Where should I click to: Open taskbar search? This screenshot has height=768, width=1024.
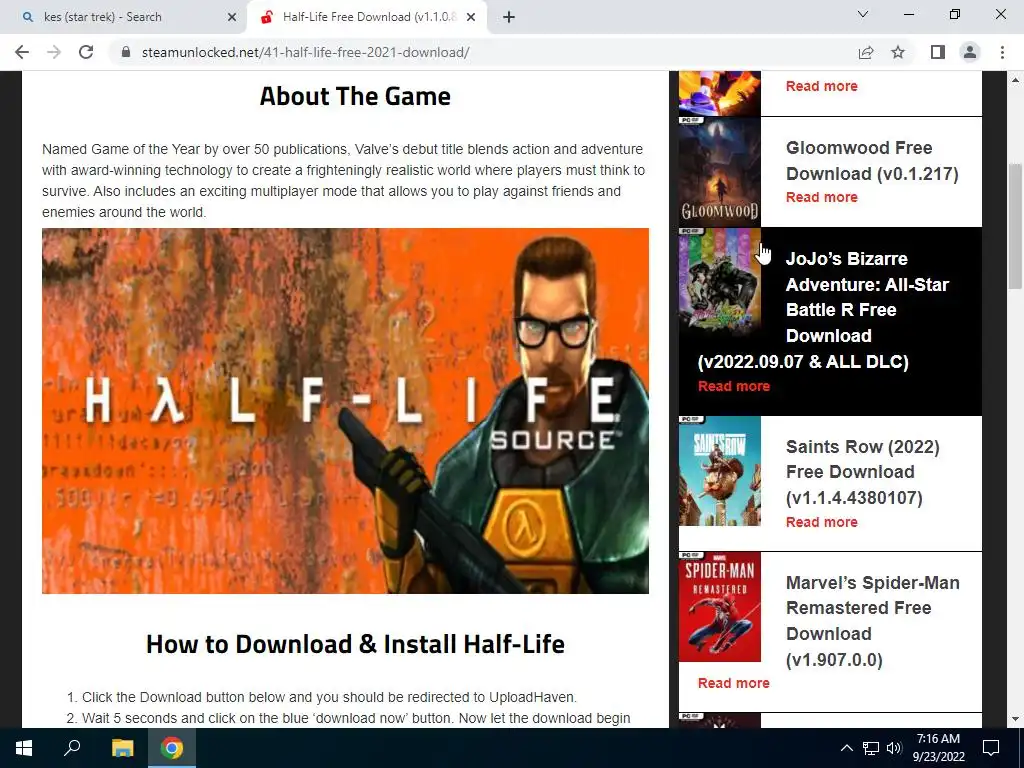(x=72, y=748)
